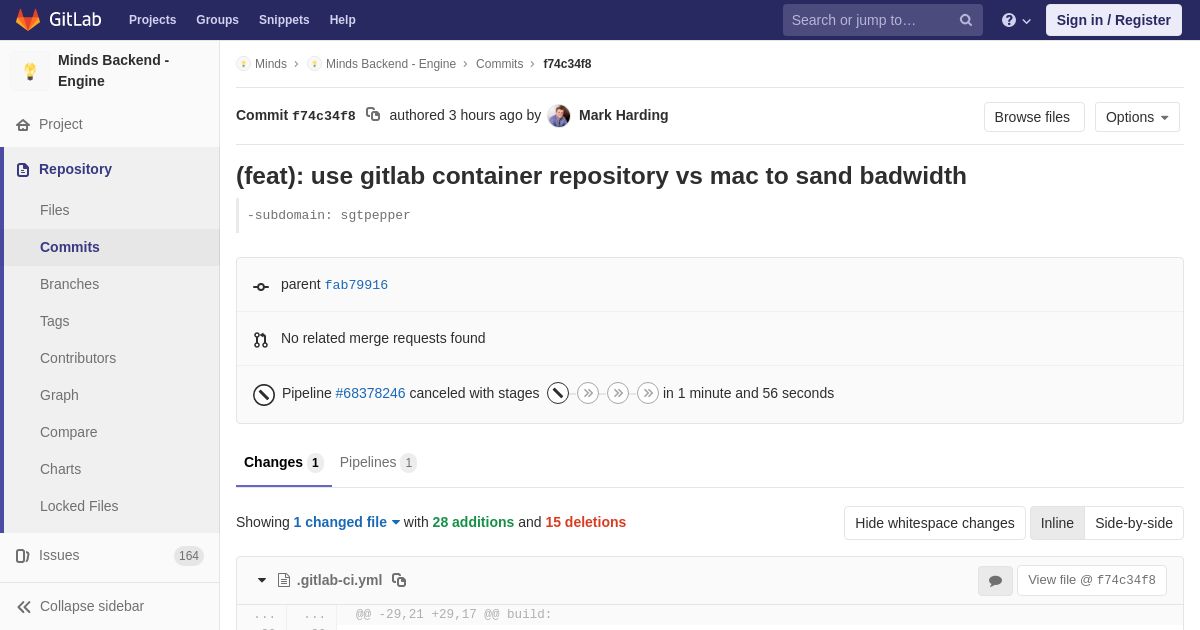Click the GitLab fox logo
Viewport: 1200px width, 630px height.
click(x=28, y=20)
